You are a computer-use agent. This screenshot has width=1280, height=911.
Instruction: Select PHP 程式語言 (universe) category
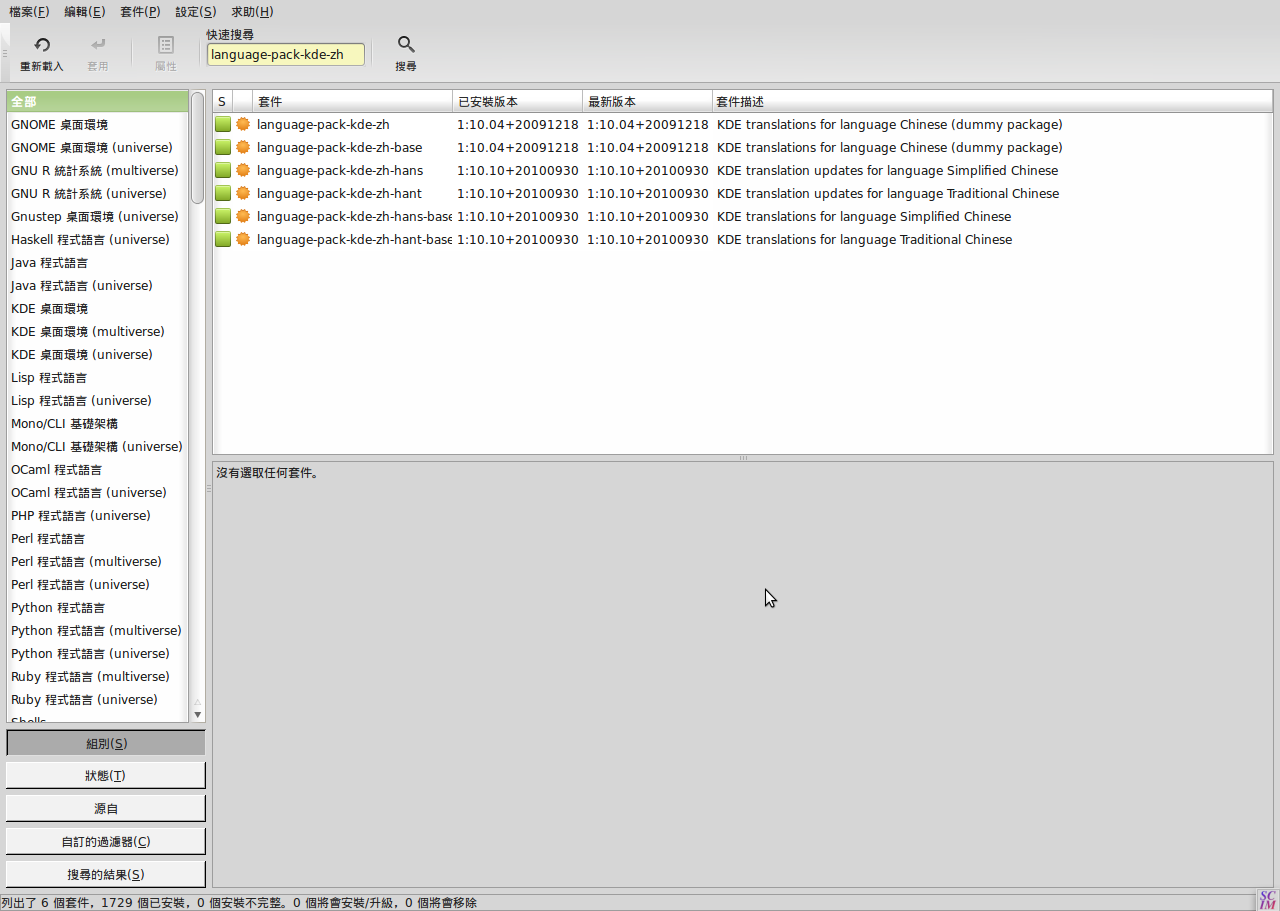pyautogui.click(x=97, y=516)
